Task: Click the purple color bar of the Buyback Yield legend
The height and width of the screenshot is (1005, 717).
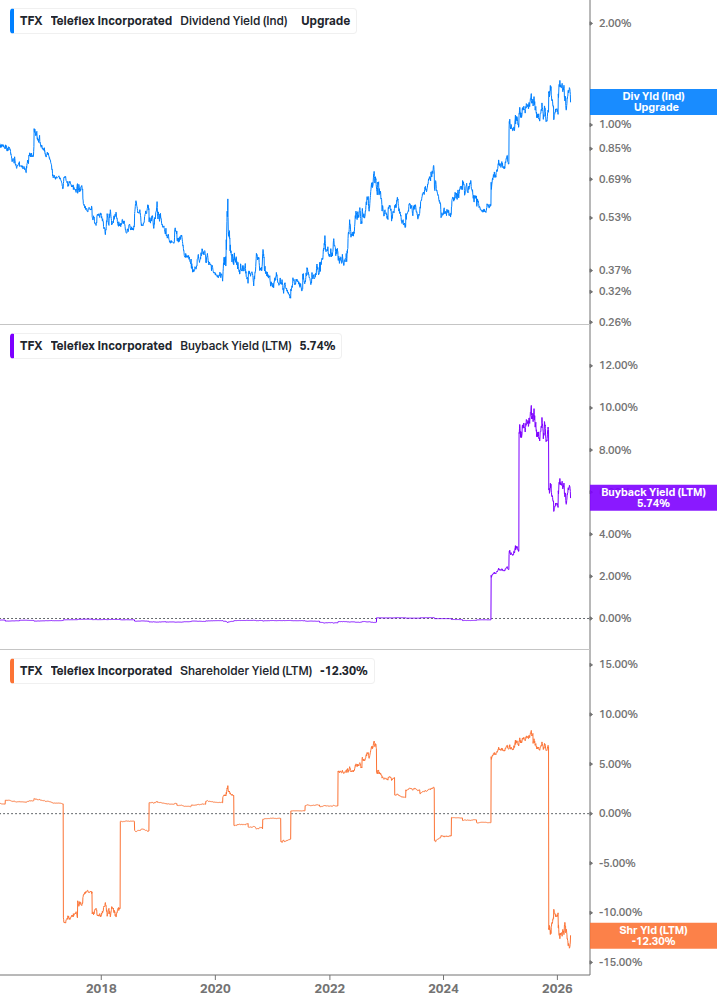Action: pos(12,345)
